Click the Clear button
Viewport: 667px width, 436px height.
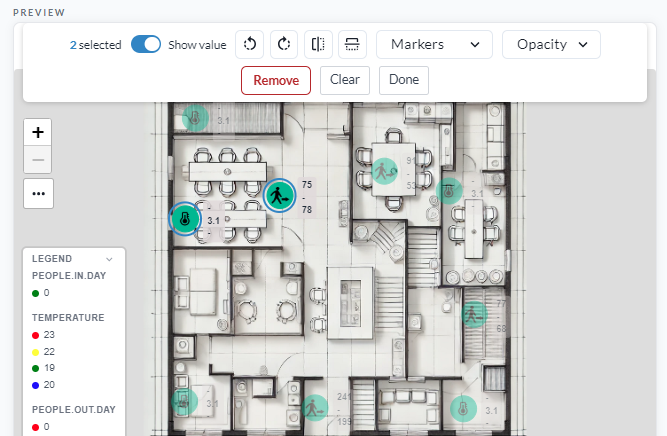pos(345,80)
